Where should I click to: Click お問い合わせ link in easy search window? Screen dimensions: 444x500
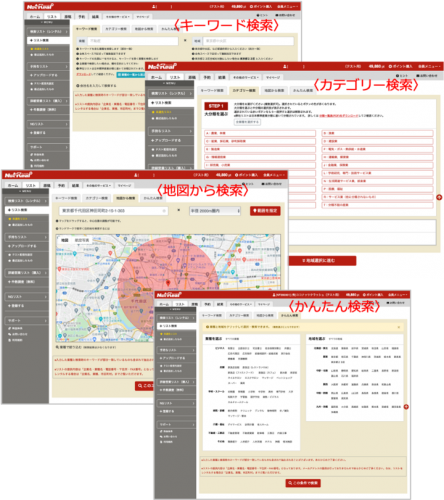[395, 303]
